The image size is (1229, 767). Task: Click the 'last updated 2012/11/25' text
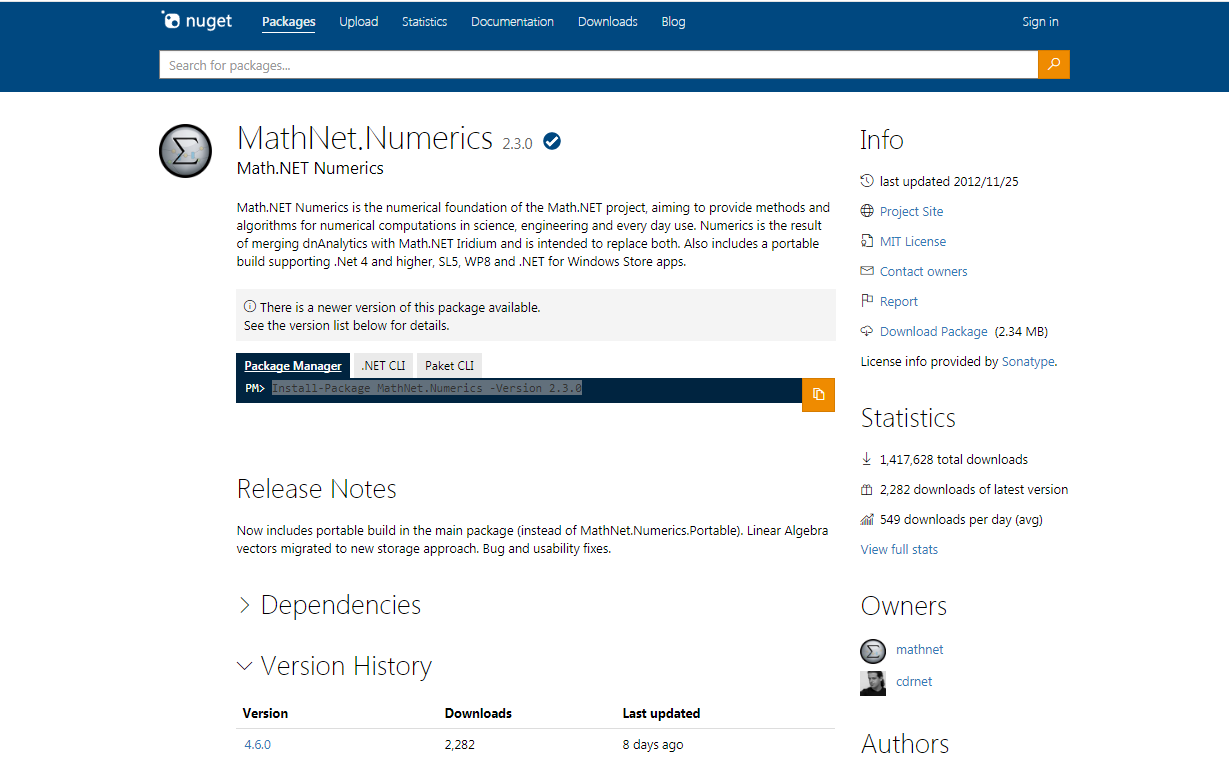(949, 181)
